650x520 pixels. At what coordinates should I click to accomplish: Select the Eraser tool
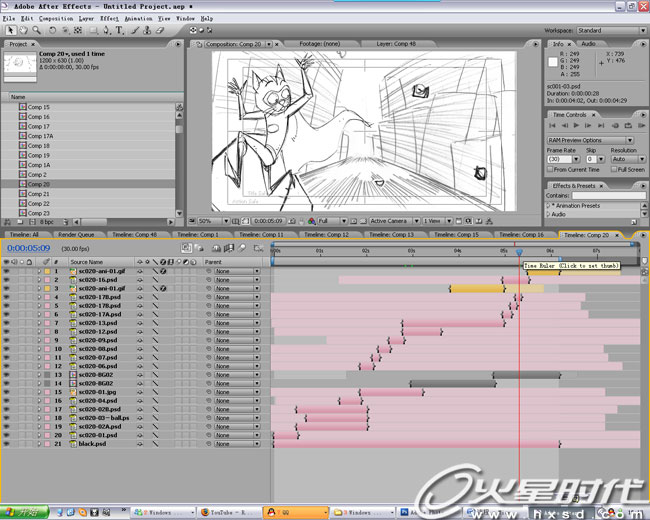(160, 30)
